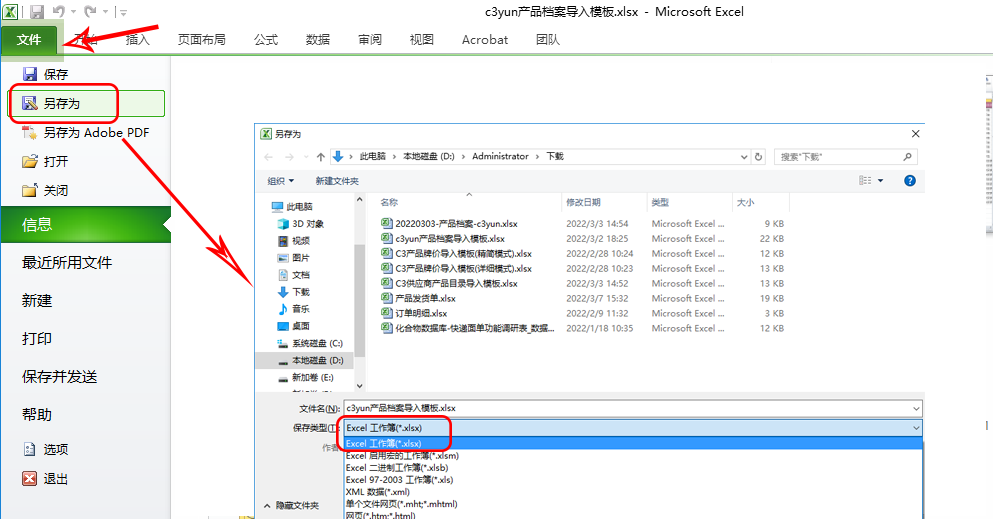
Task: Choose XML 数据(*.xml) type
Action: pos(633,492)
